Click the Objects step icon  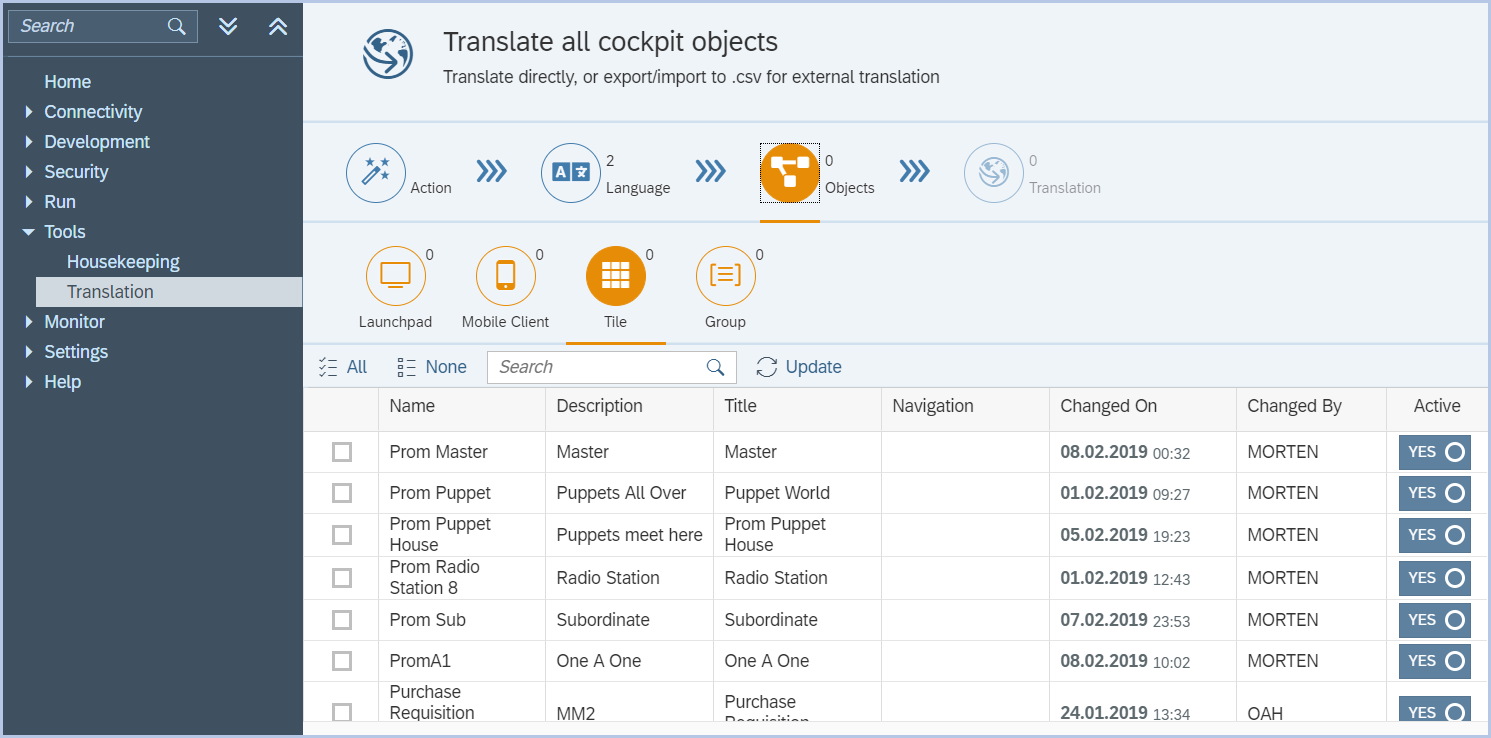[789, 172]
